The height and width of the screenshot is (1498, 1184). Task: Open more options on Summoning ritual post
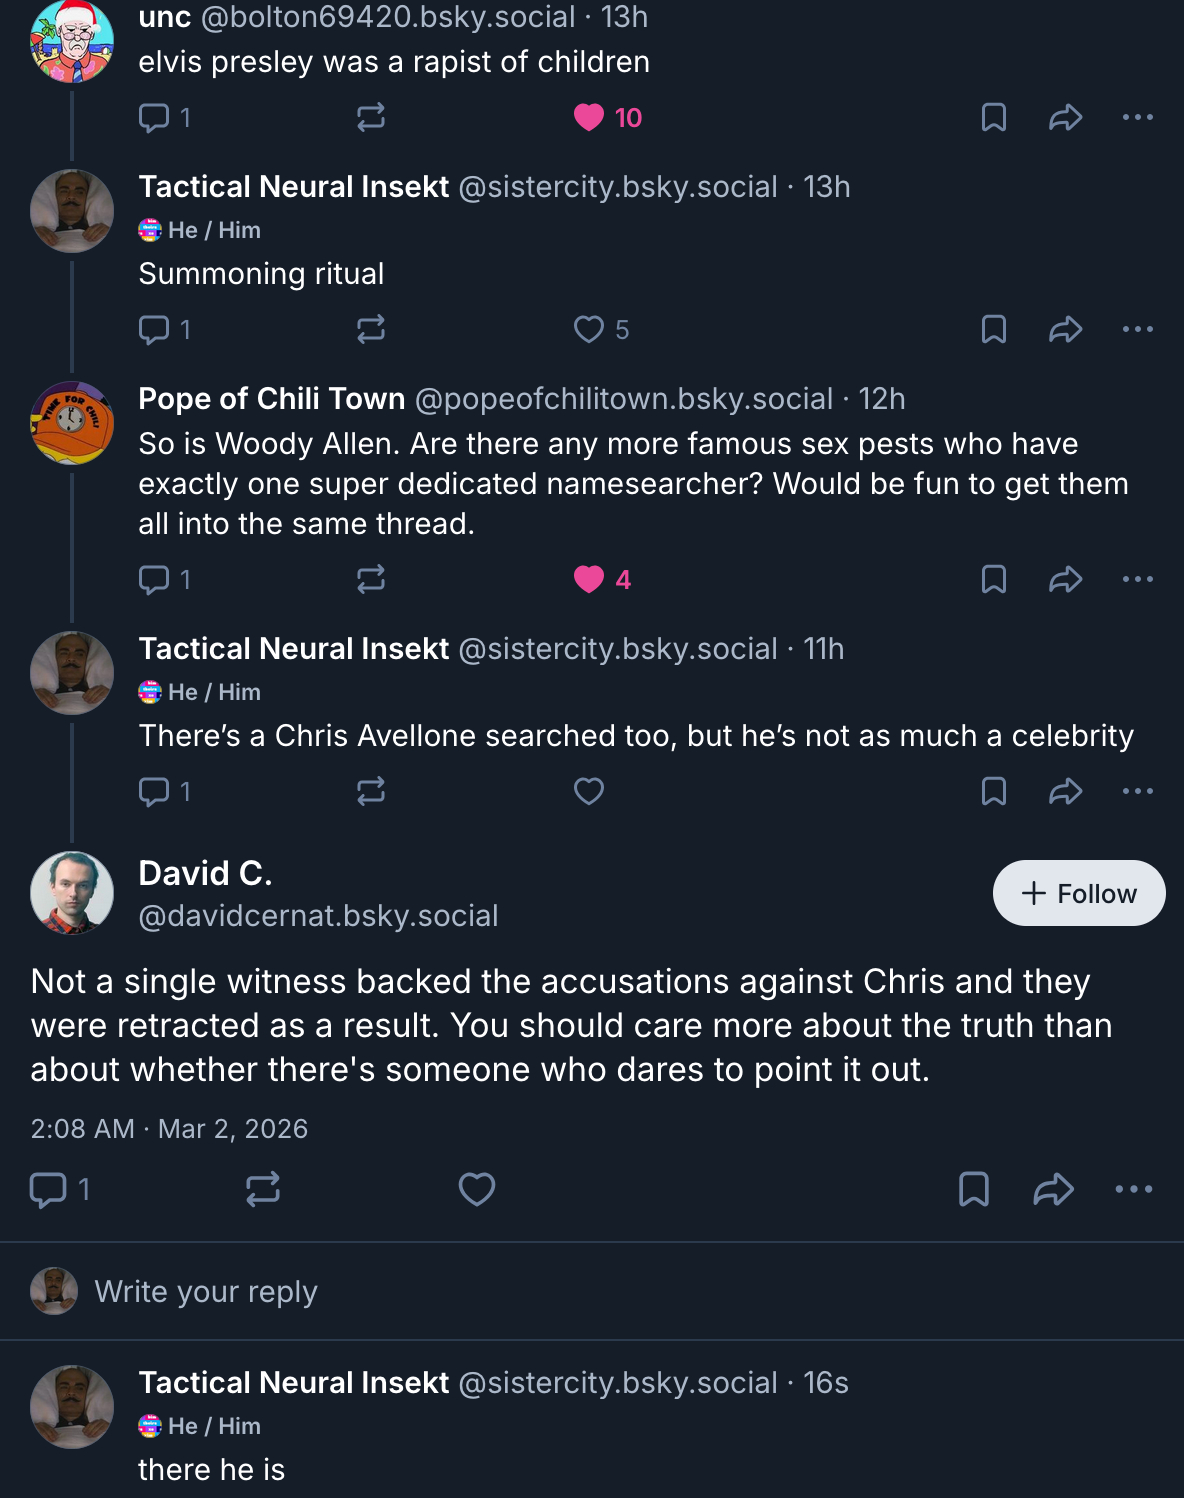click(x=1138, y=330)
